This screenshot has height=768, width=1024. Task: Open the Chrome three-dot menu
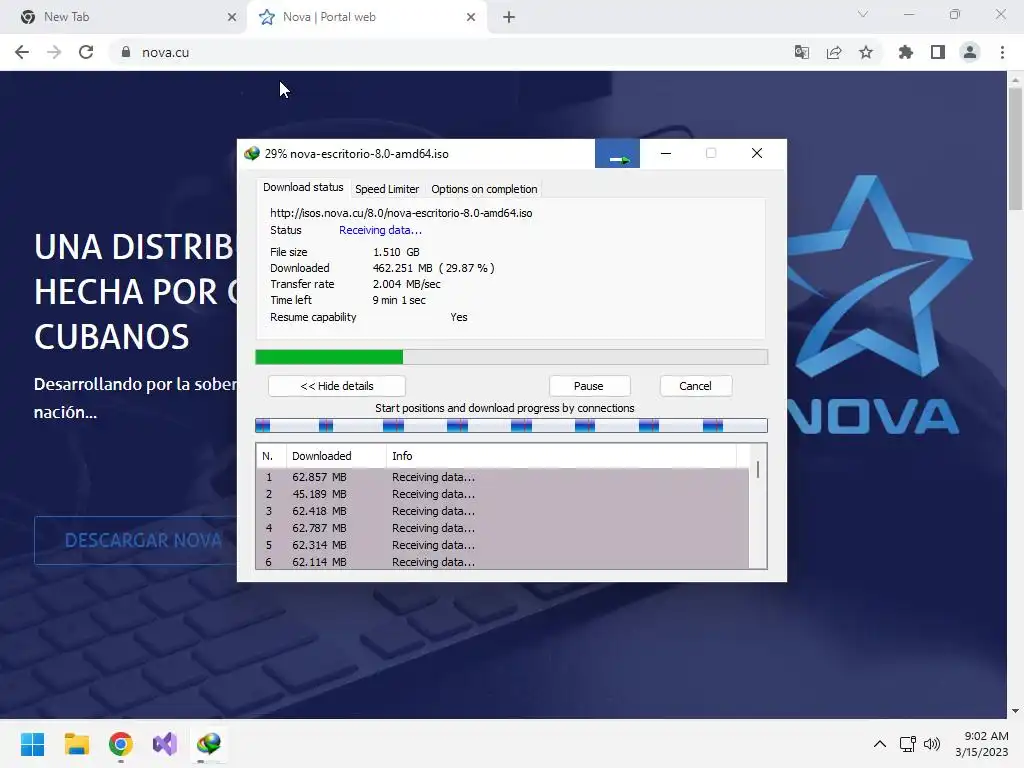pos(1002,52)
